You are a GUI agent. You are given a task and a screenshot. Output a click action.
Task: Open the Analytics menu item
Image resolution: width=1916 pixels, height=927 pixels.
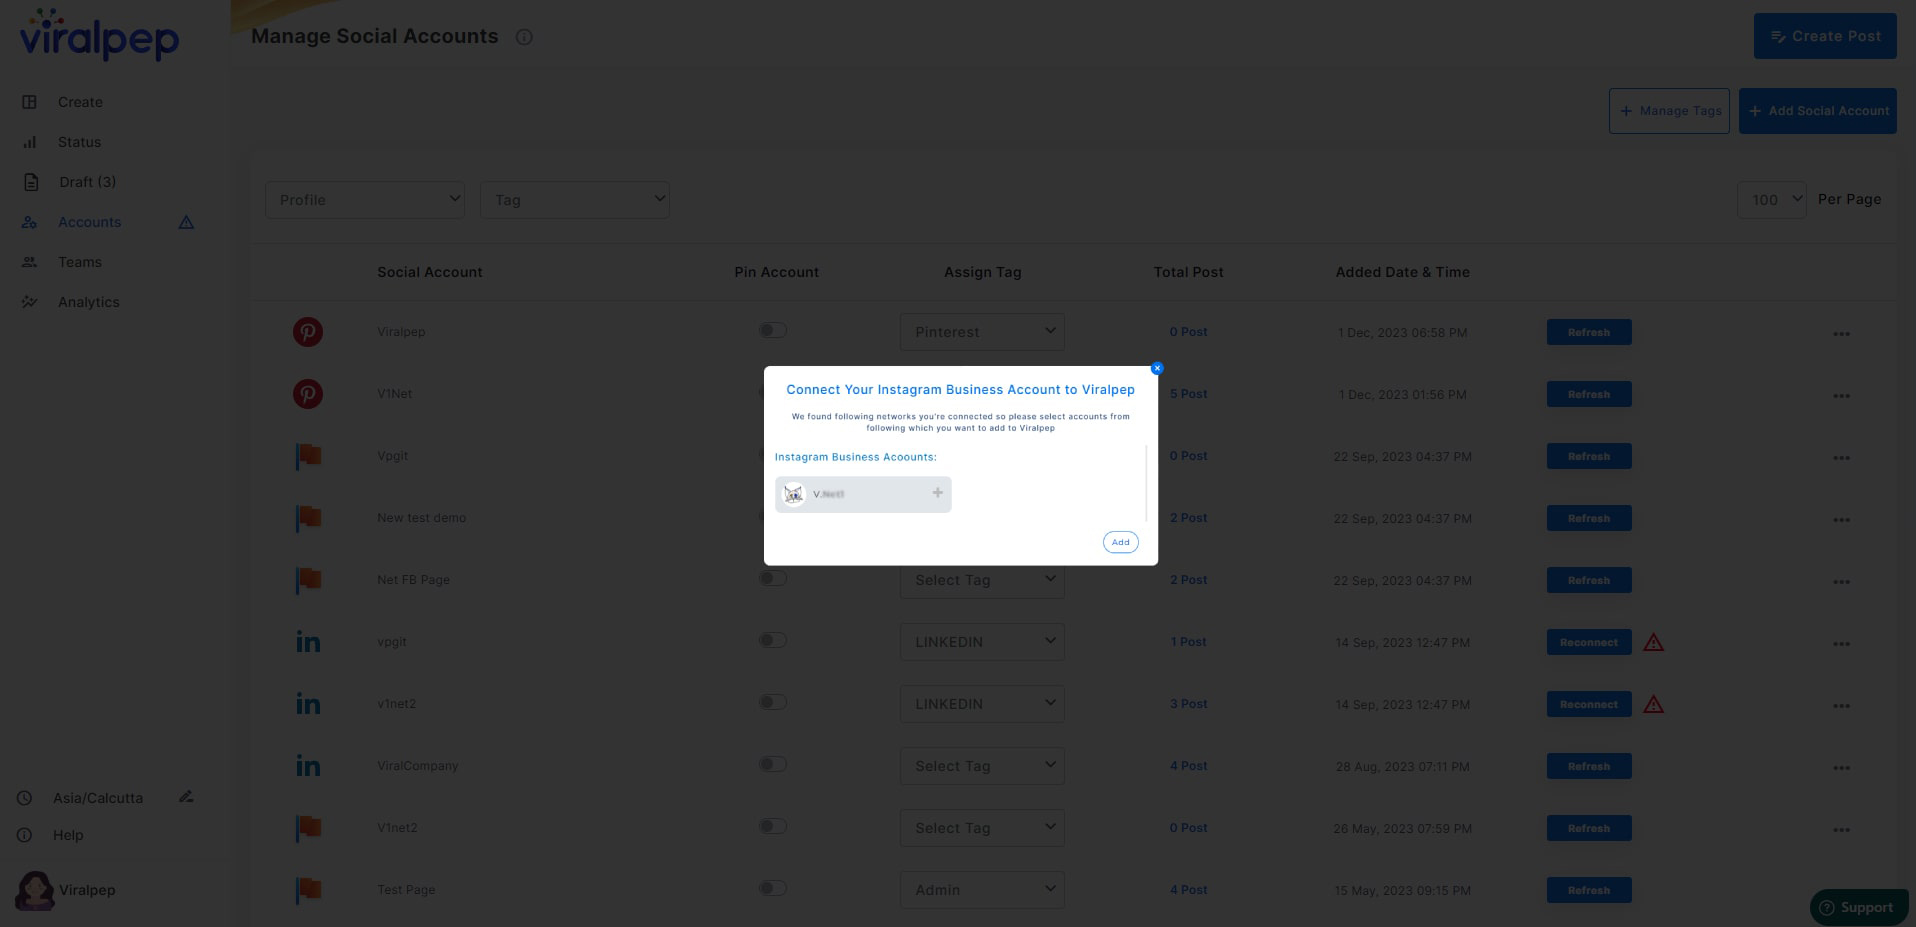tap(88, 302)
